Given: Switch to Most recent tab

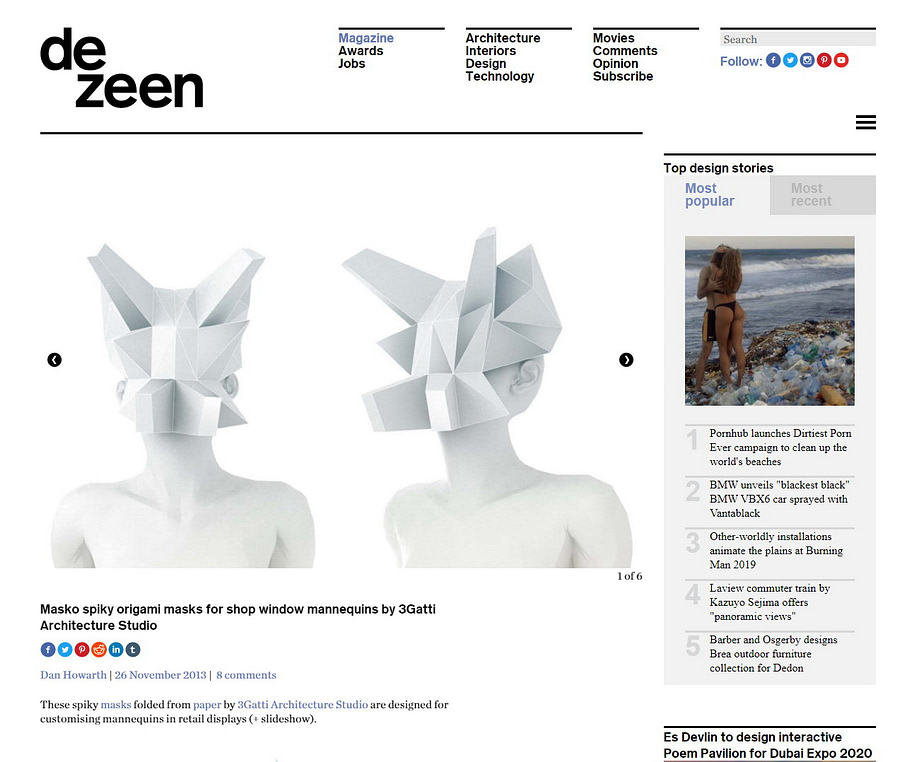Looking at the screenshot, I should click(x=823, y=195).
